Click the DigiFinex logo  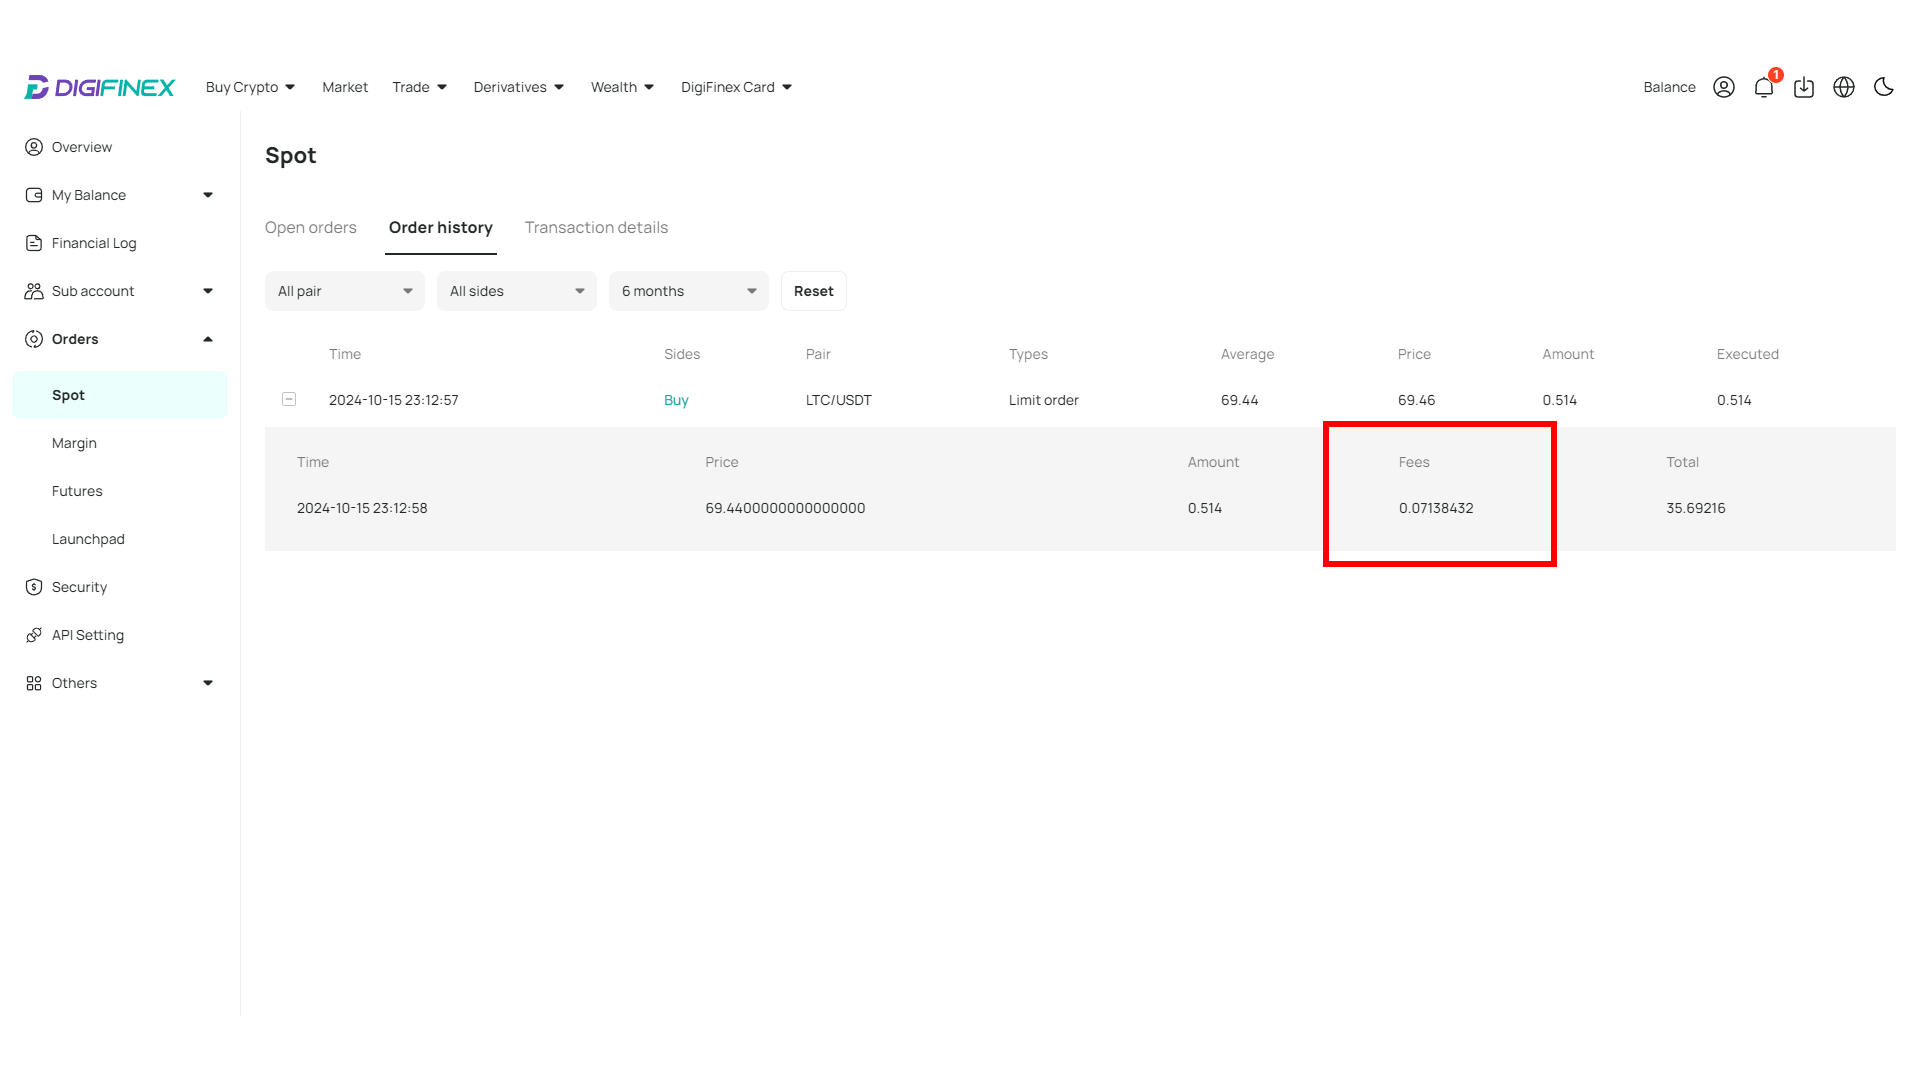(x=100, y=87)
